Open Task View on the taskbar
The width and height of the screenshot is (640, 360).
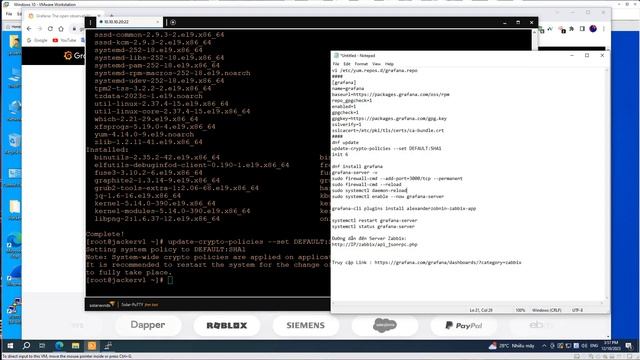tap(42, 346)
